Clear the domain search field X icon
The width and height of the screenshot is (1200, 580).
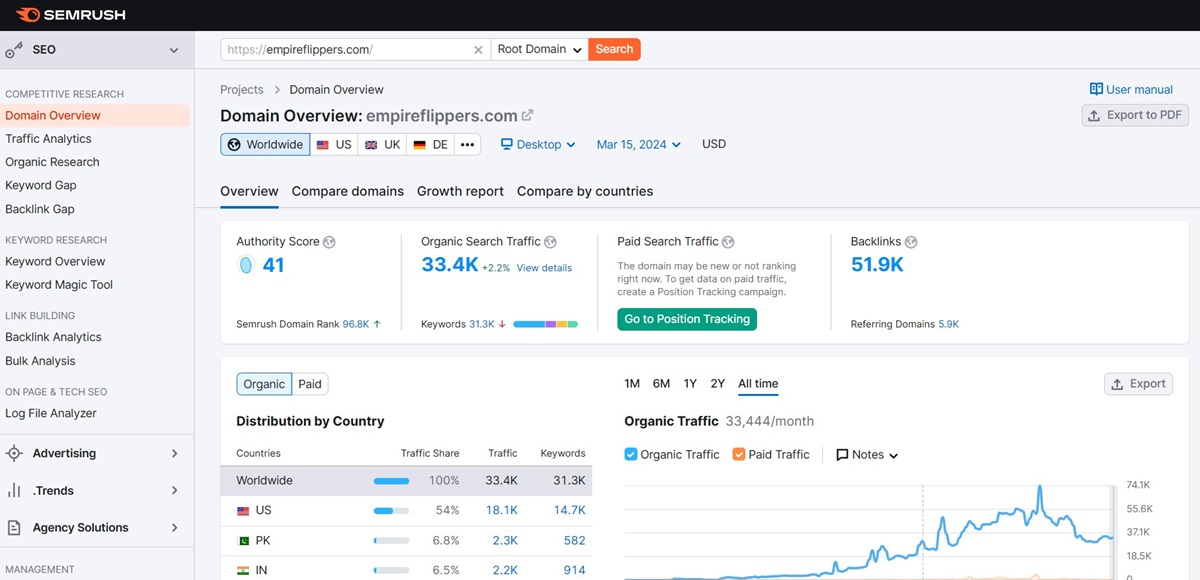tap(478, 50)
